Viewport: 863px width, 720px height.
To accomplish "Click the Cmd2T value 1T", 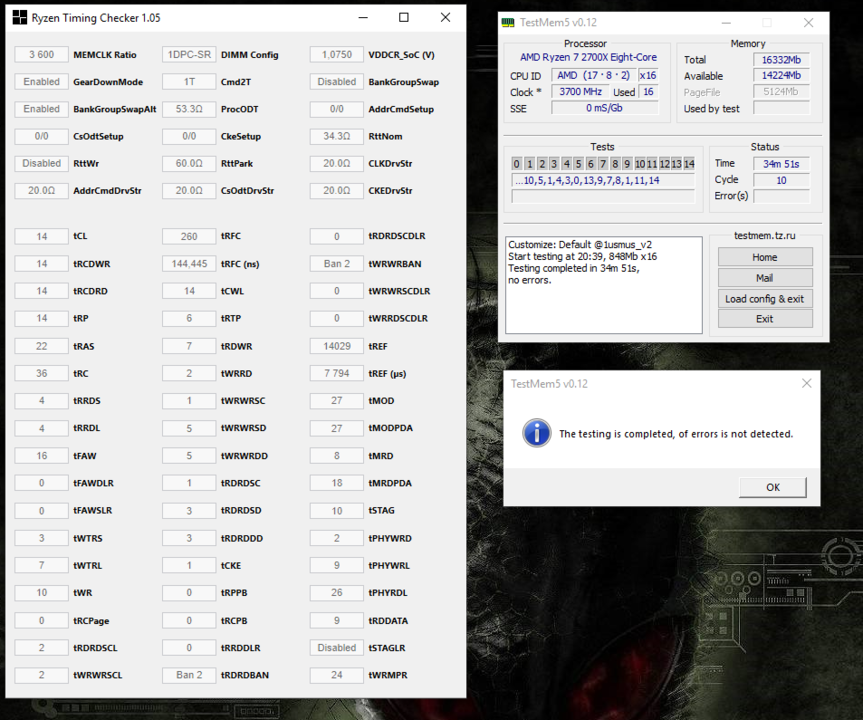I will 189,81.
